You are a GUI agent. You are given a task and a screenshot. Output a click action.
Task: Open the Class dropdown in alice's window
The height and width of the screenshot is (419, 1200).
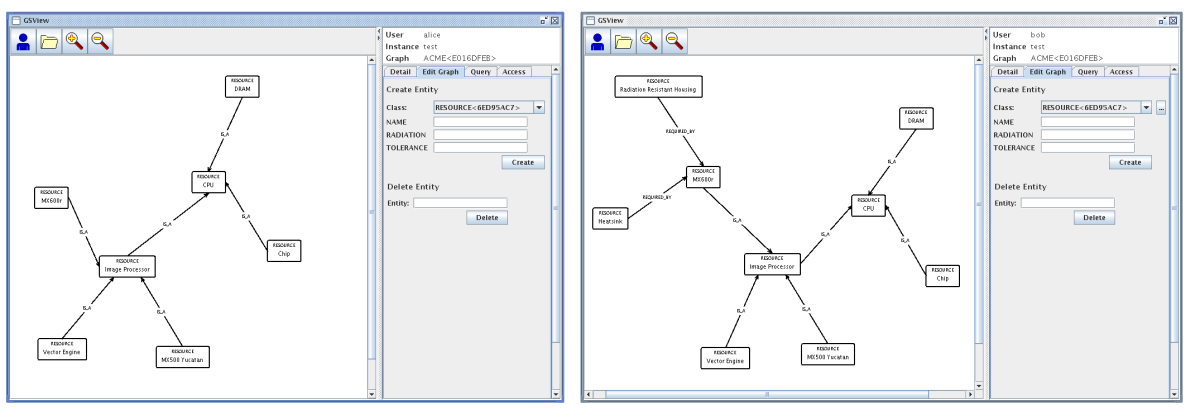(x=538, y=107)
